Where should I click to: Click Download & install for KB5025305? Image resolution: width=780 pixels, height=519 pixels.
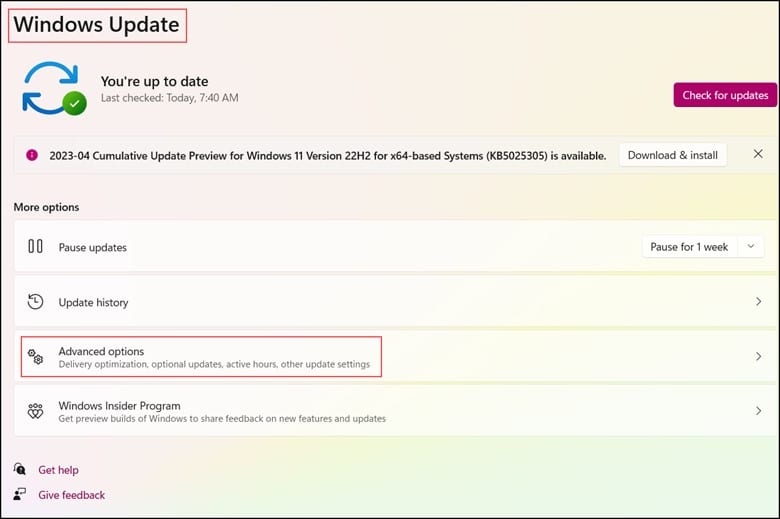tap(673, 155)
